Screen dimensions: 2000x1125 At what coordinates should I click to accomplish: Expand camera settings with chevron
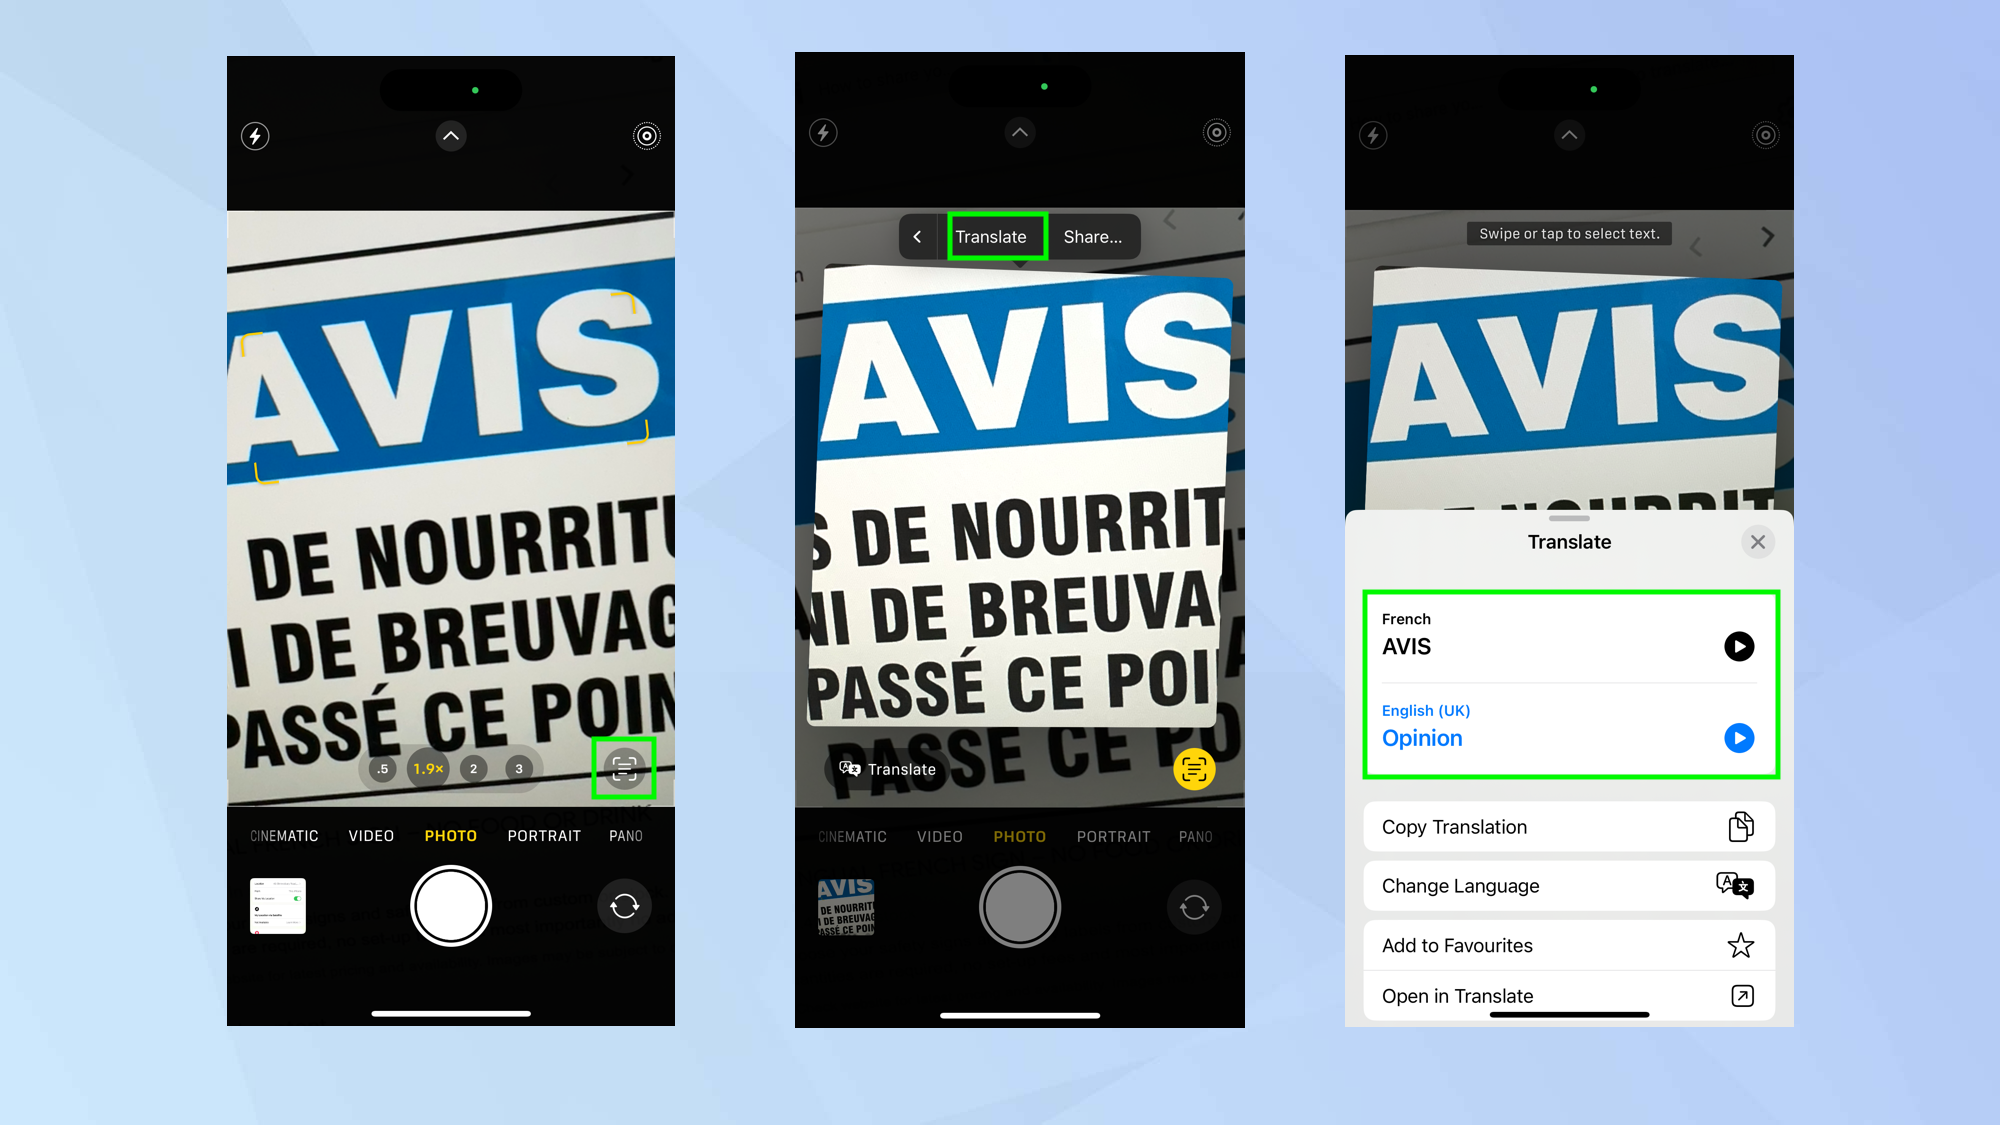pos(449,135)
